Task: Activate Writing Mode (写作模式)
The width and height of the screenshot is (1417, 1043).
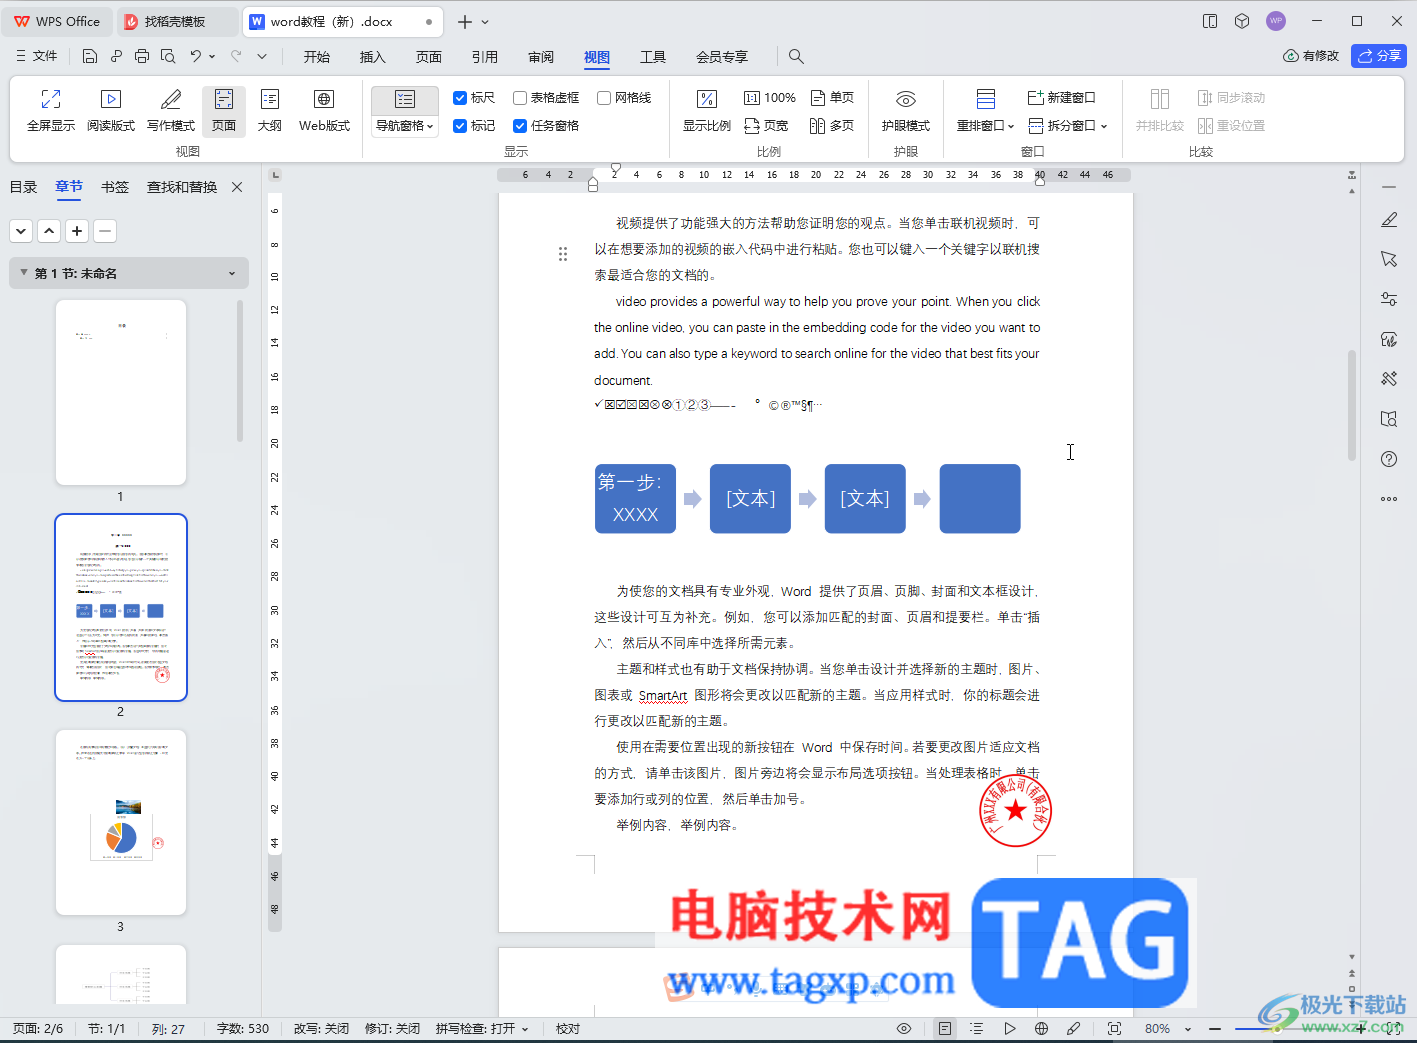Action: click(171, 110)
